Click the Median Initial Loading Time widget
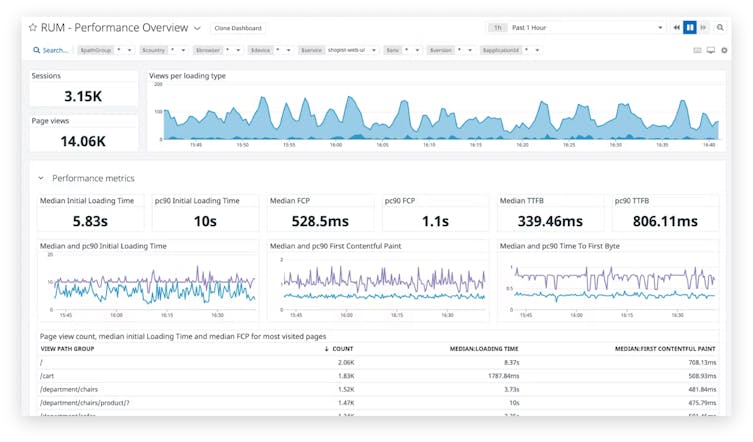 88,214
